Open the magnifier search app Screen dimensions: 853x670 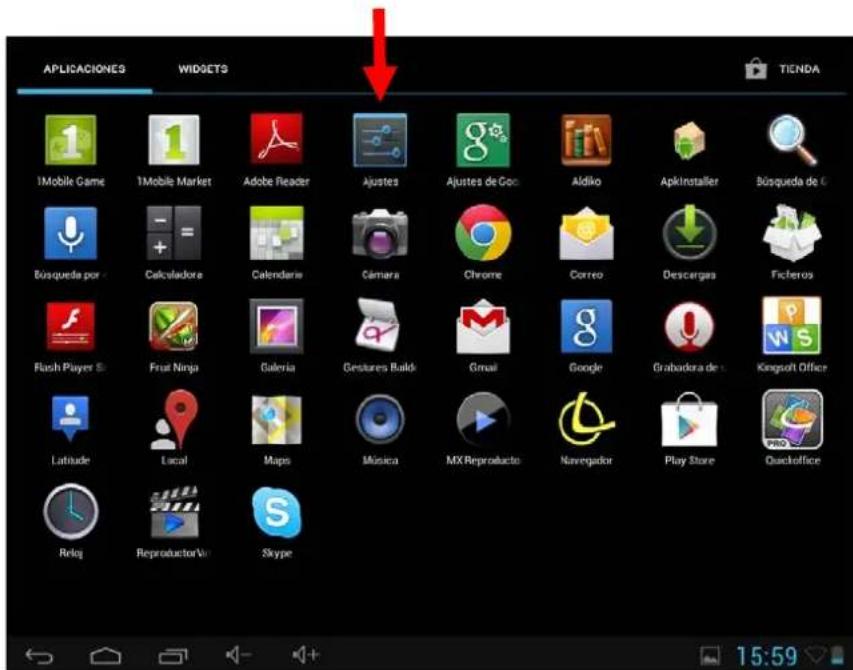point(793,140)
